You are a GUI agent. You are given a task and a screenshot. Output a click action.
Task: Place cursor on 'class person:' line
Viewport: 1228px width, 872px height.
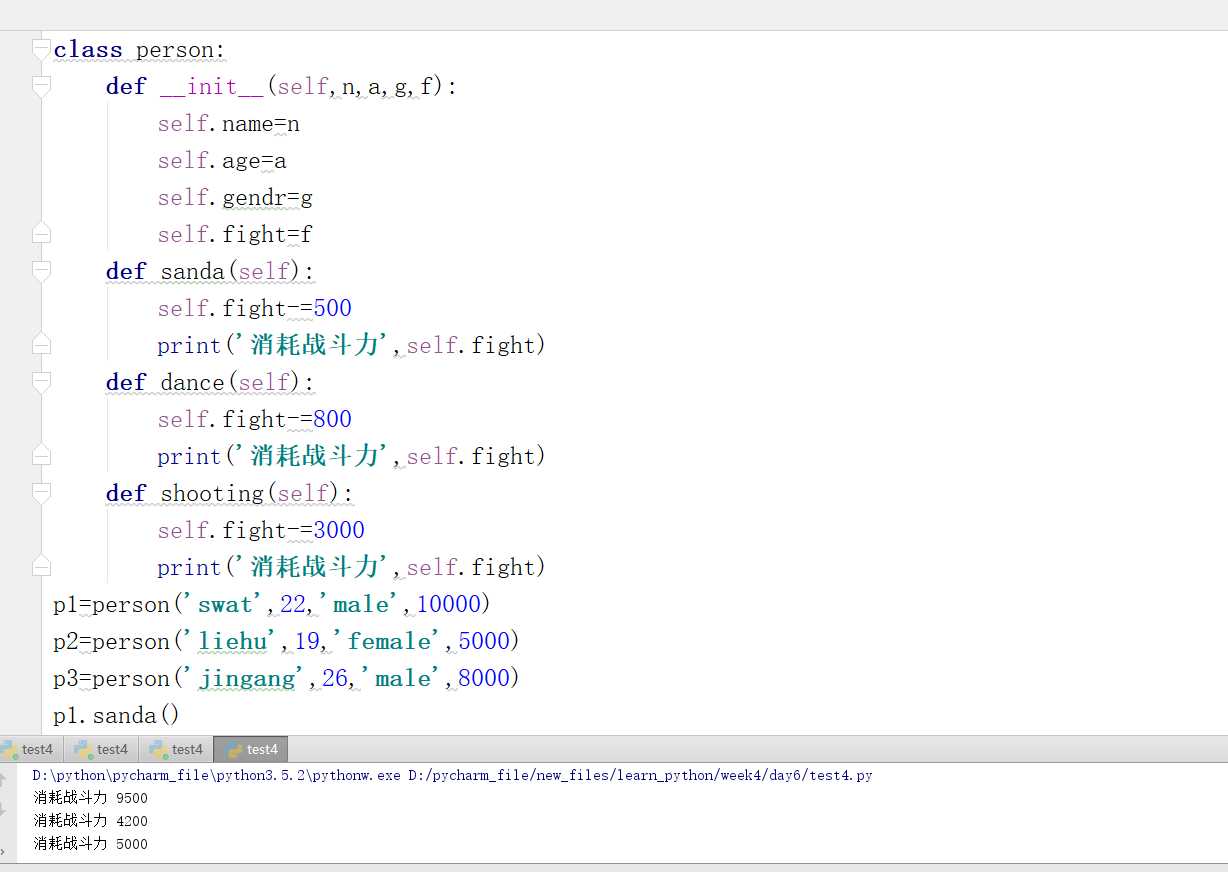140,50
